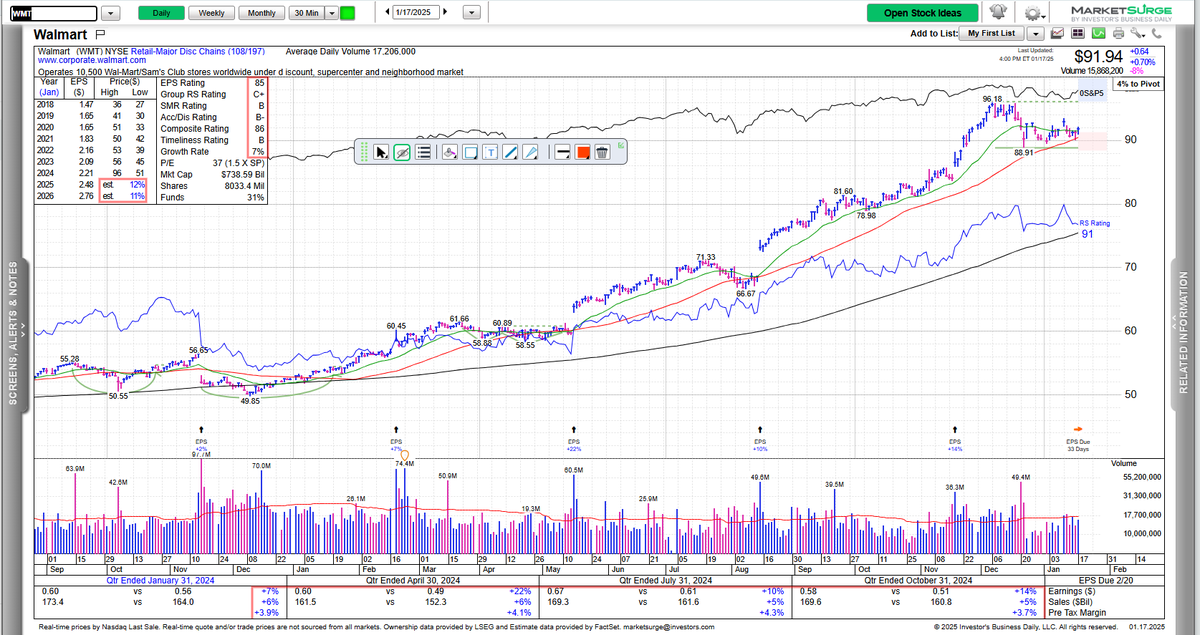Image resolution: width=1200 pixels, height=635 pixels.
Task: Select the text box annotation tool
Action: click(491, 153)
